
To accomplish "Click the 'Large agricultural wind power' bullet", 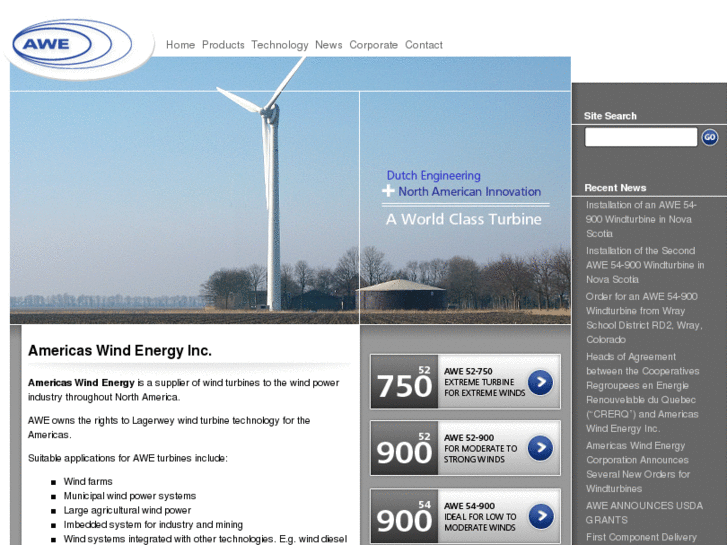I will coord(128,510).
